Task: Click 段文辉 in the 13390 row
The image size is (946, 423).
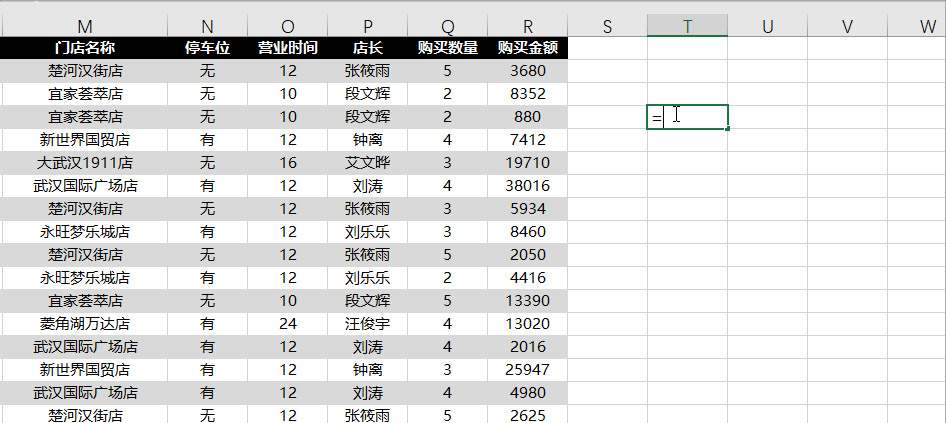Action: coord(368,301)
